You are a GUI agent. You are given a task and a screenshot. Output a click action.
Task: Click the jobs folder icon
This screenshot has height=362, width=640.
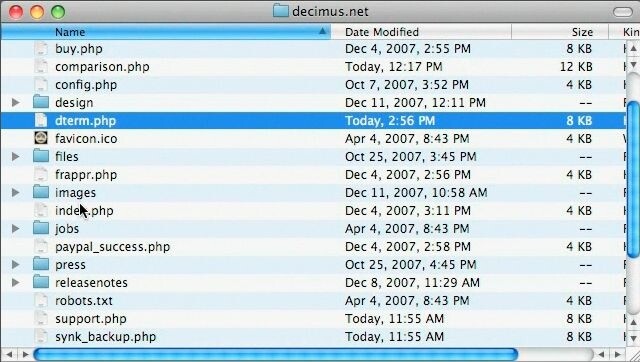pos(41,228)
